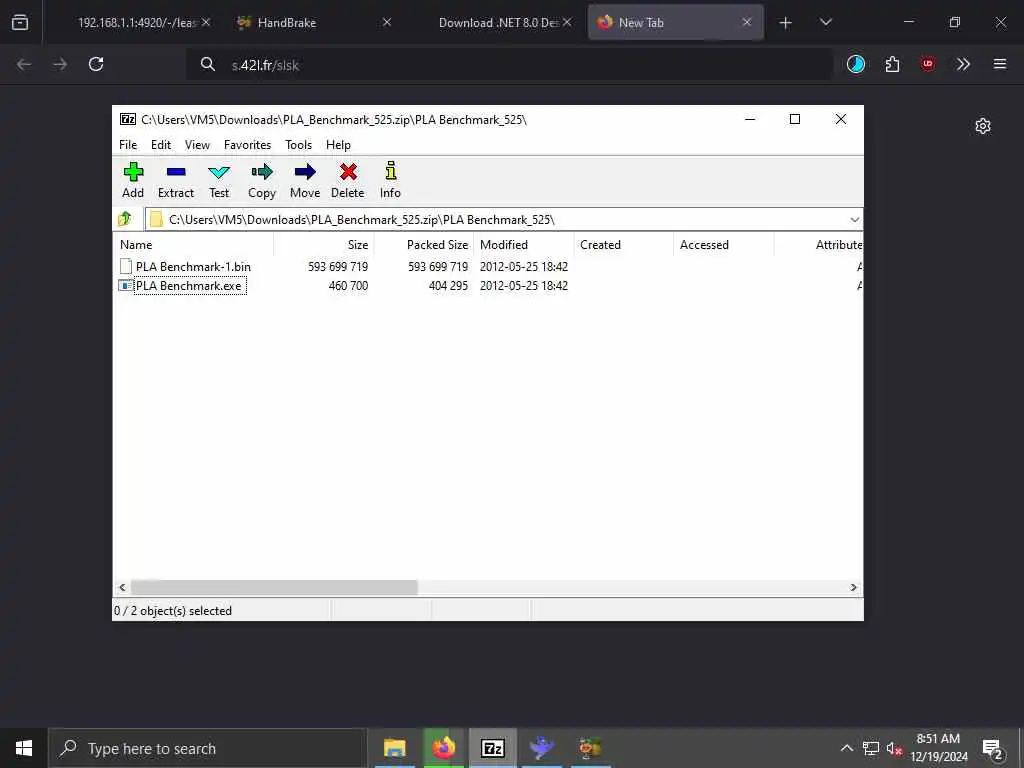Viewport: 1024px width, 768px height.
Task: Open the View menu
Action: click(x=197, y=145)
